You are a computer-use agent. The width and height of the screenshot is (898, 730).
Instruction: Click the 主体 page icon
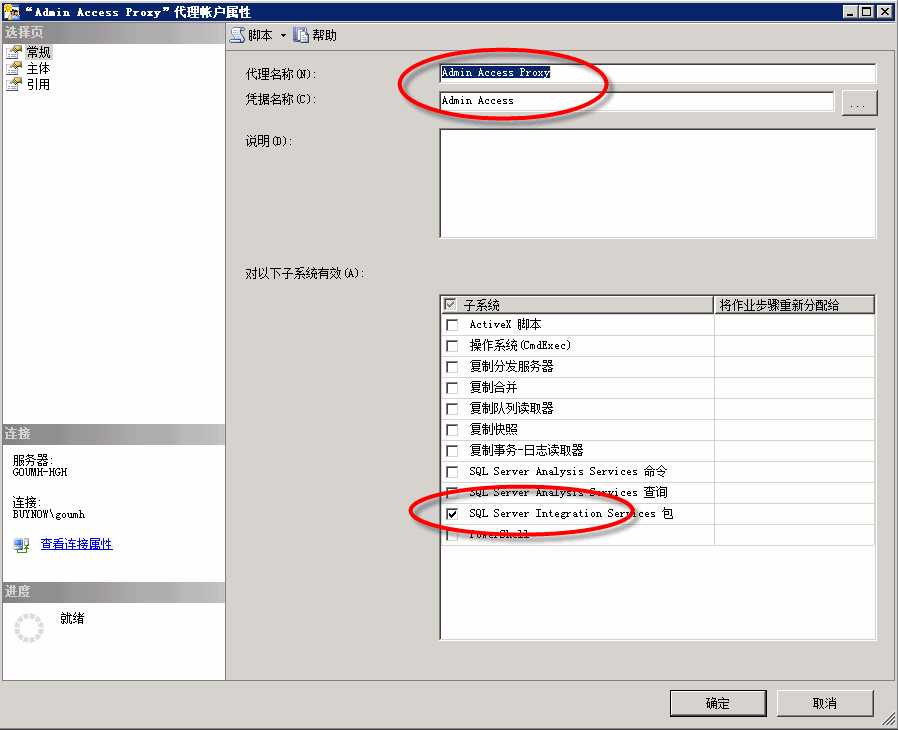(x=14, y=69)
